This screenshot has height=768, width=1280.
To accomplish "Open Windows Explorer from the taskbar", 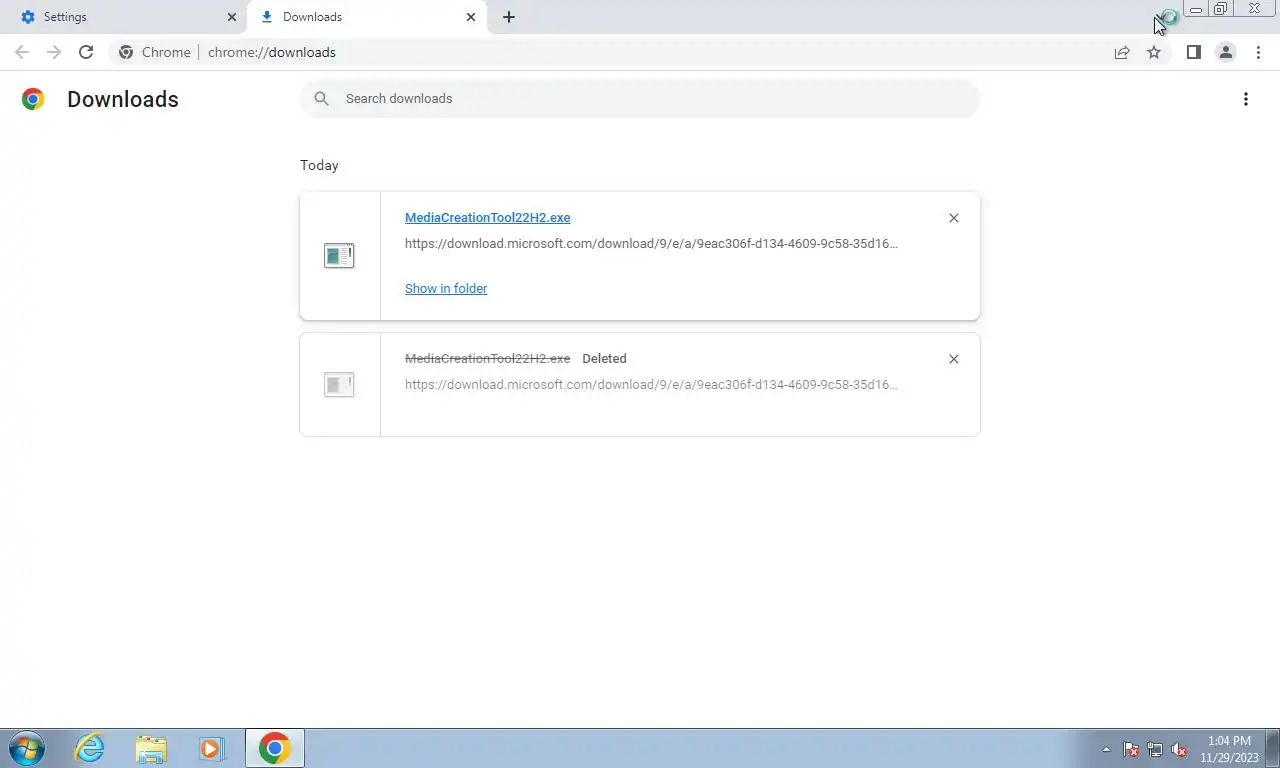I will click(x=151, y=748).
